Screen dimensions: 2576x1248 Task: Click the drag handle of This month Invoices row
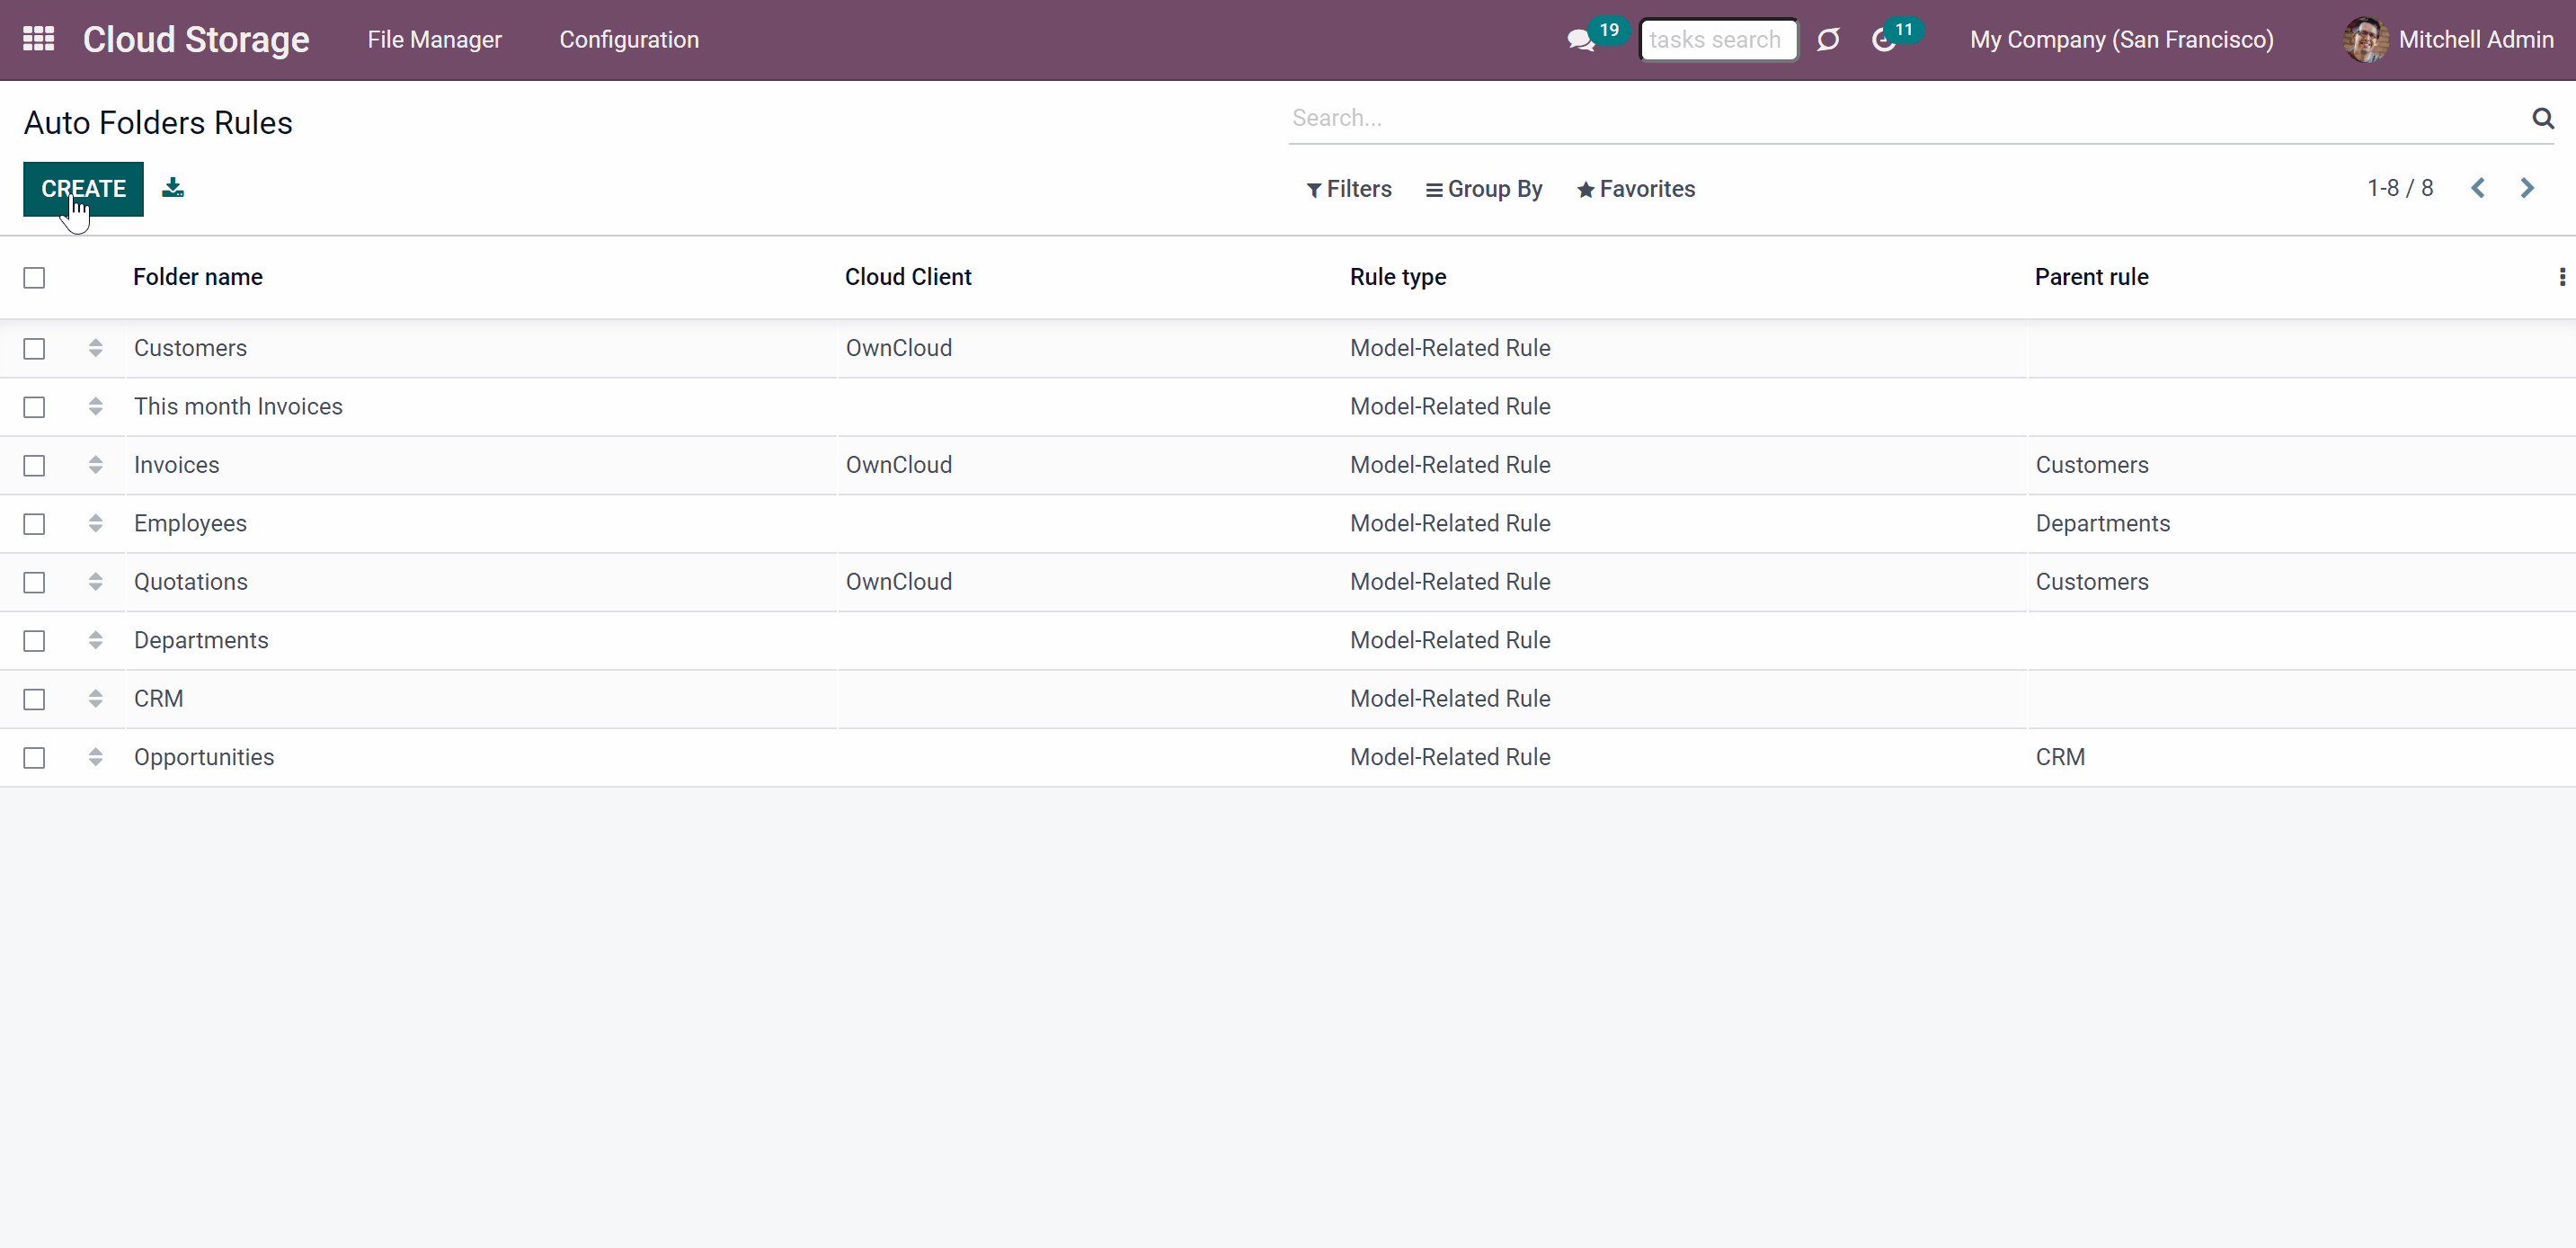click(95, 406)
